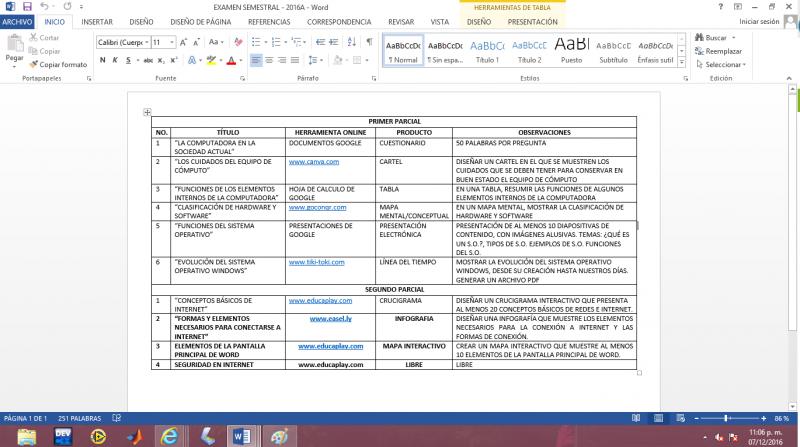Switch to INSERTAR tab

point(97,22)
